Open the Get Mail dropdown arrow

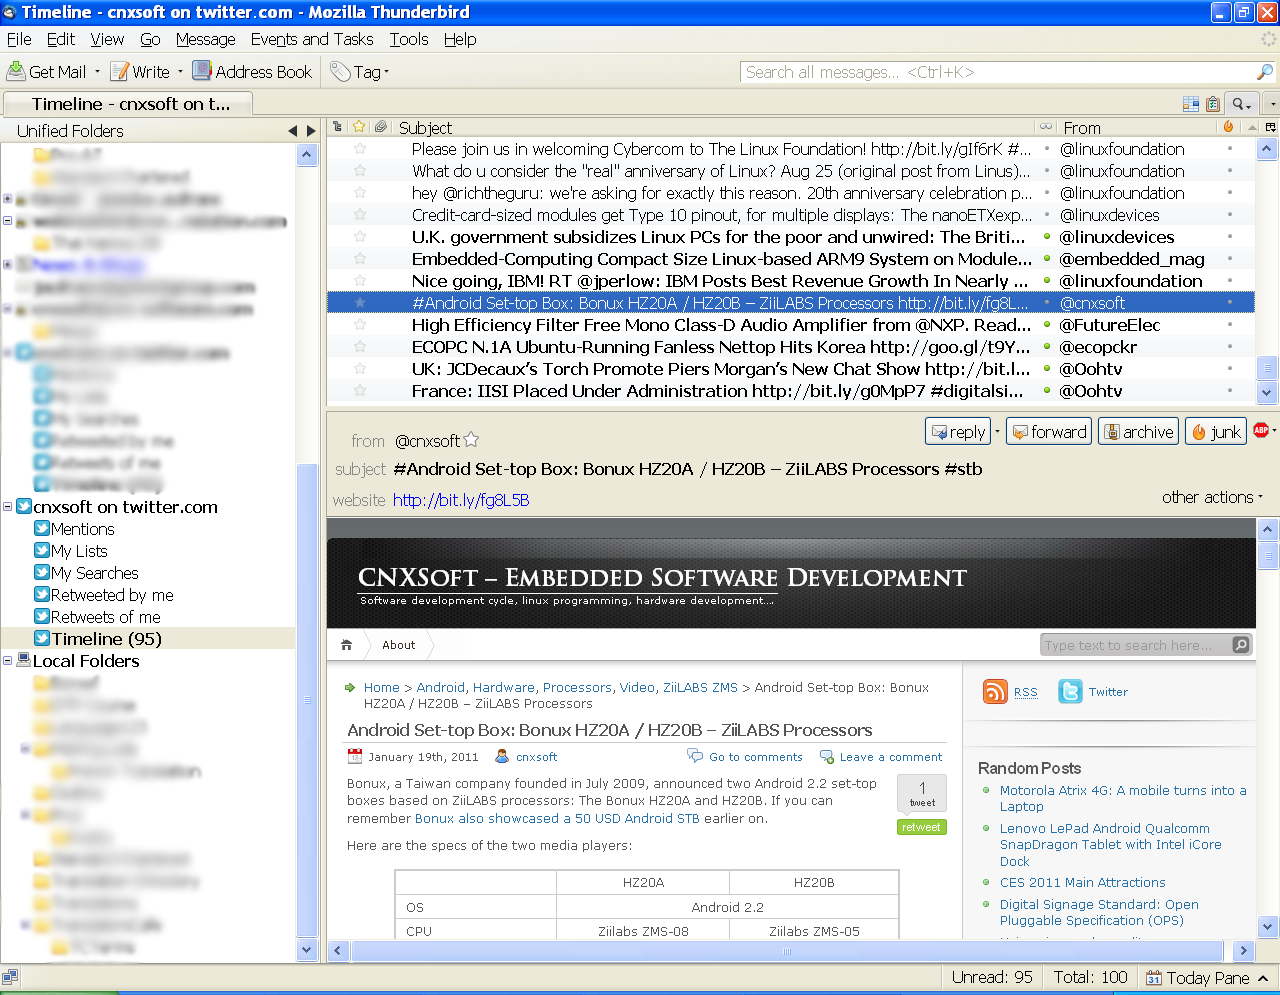(x=97, y=72)
